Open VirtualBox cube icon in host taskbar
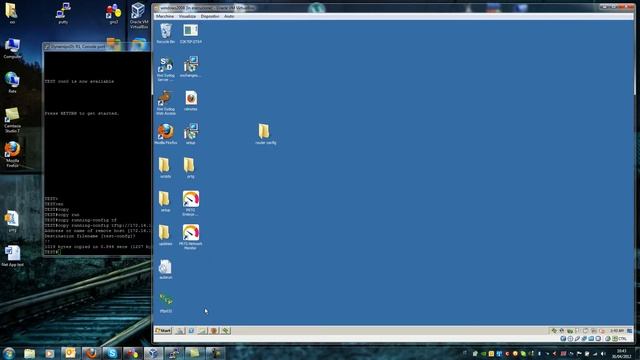The image size is (640, 360). 153,353
